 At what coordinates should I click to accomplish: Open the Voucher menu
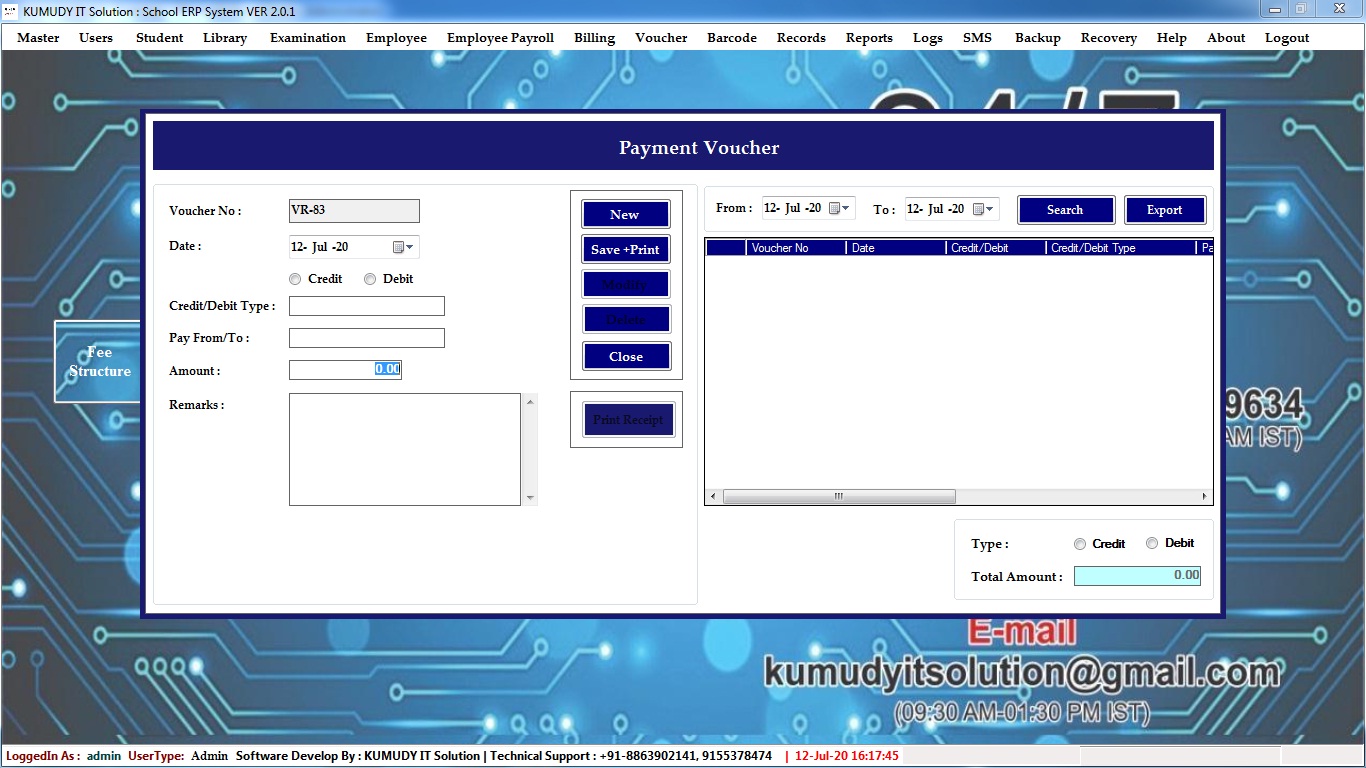click(x=661, y=38)
